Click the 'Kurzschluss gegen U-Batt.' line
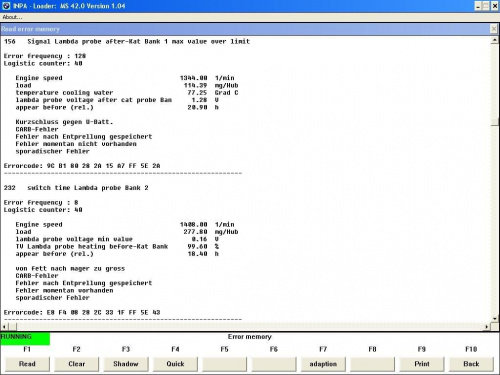This screenshot has height=375, width=500. pos(64,122)
